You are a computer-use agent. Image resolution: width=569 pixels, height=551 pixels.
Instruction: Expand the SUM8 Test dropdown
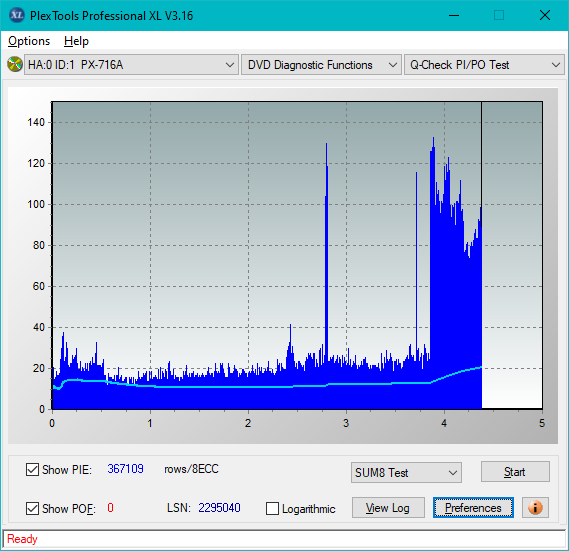pos(406,473)
